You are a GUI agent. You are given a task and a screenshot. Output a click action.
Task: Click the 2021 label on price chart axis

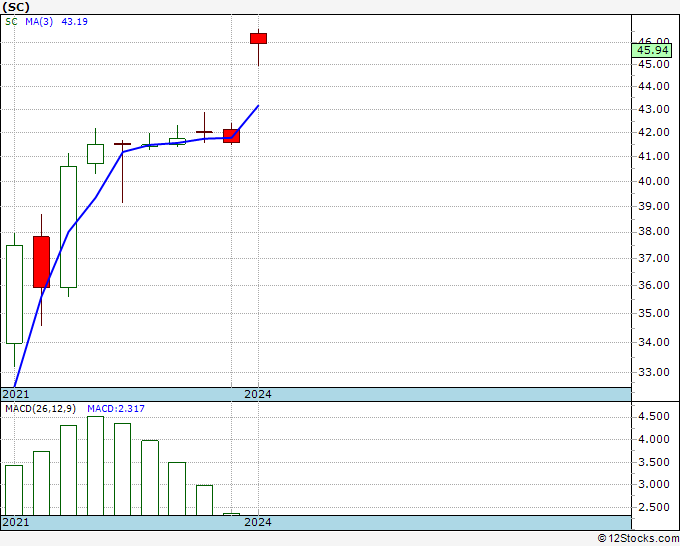(x=16, y=394)
